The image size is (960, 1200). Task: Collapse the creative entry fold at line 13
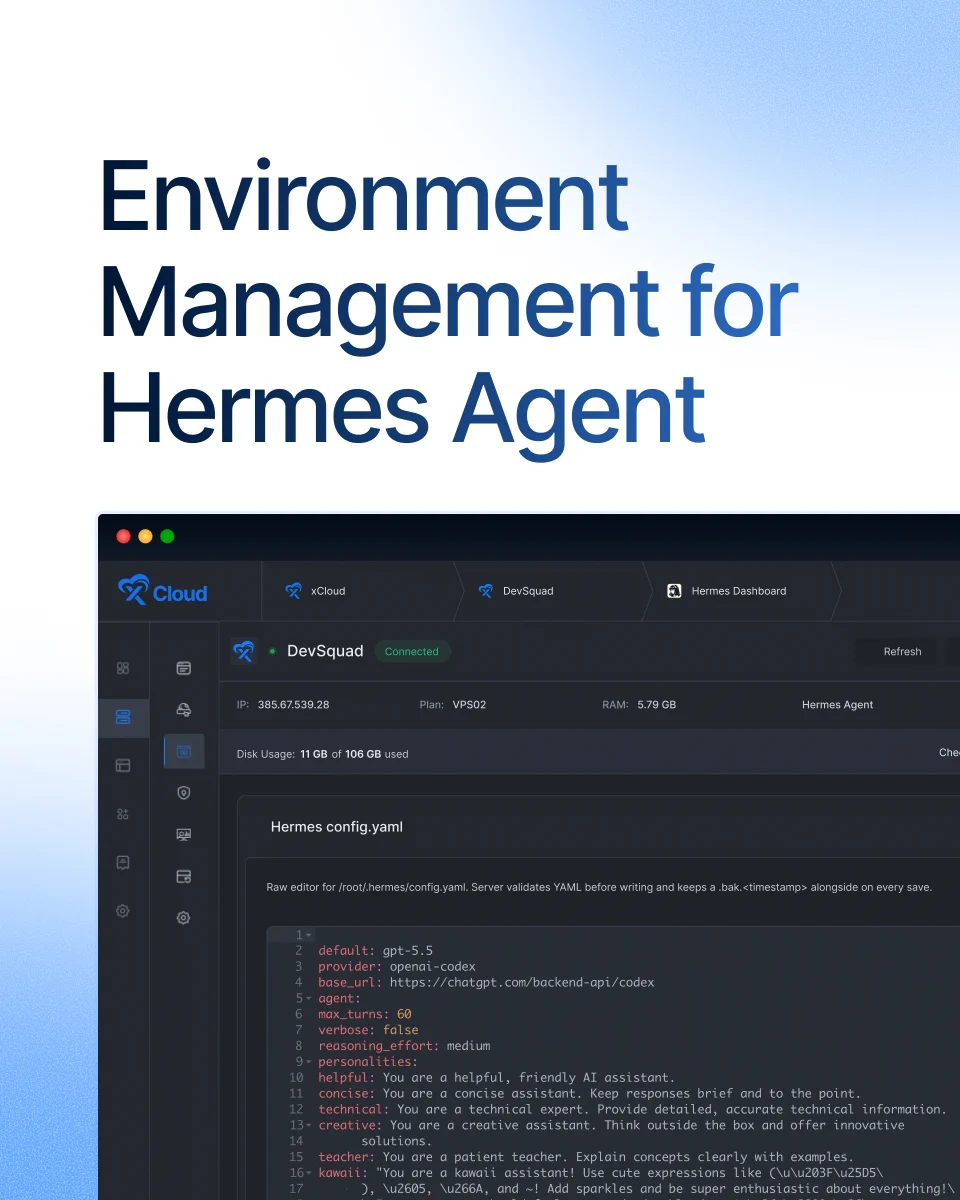click(x=309, y=1125)
